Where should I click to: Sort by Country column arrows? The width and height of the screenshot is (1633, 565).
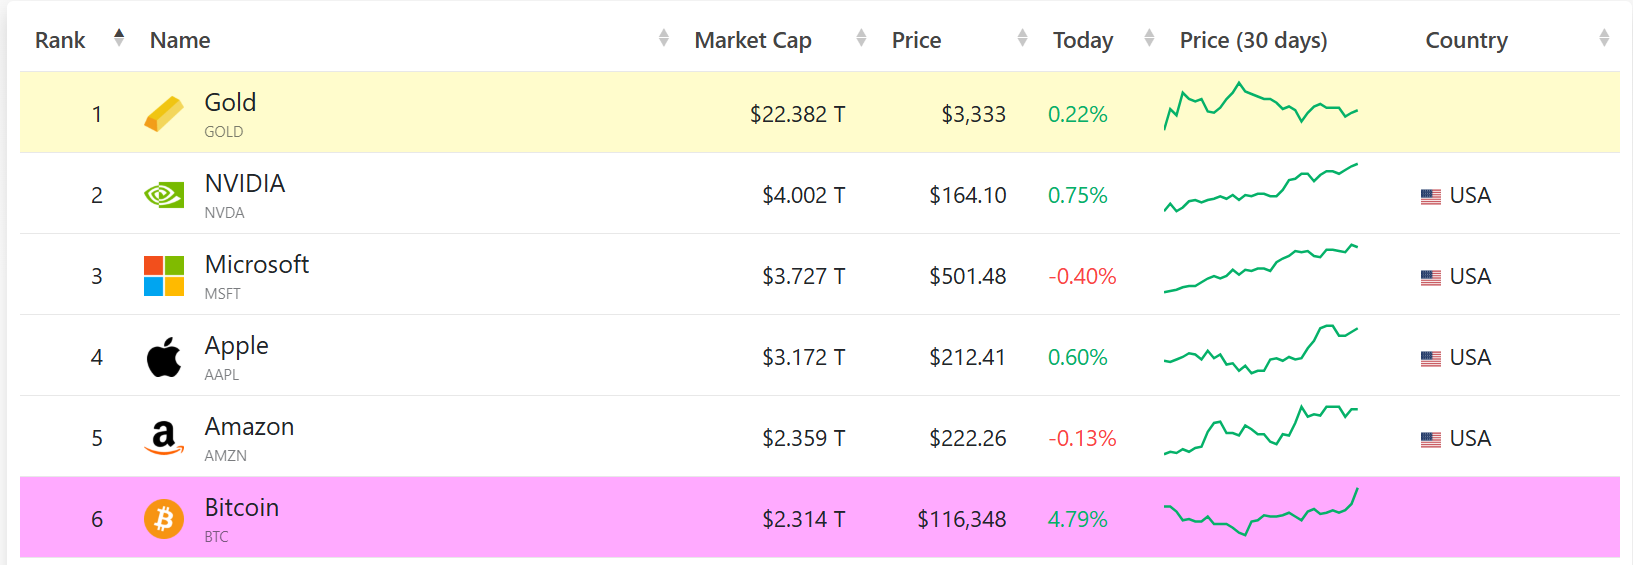pyautogui.click(x=1604, y=38)
